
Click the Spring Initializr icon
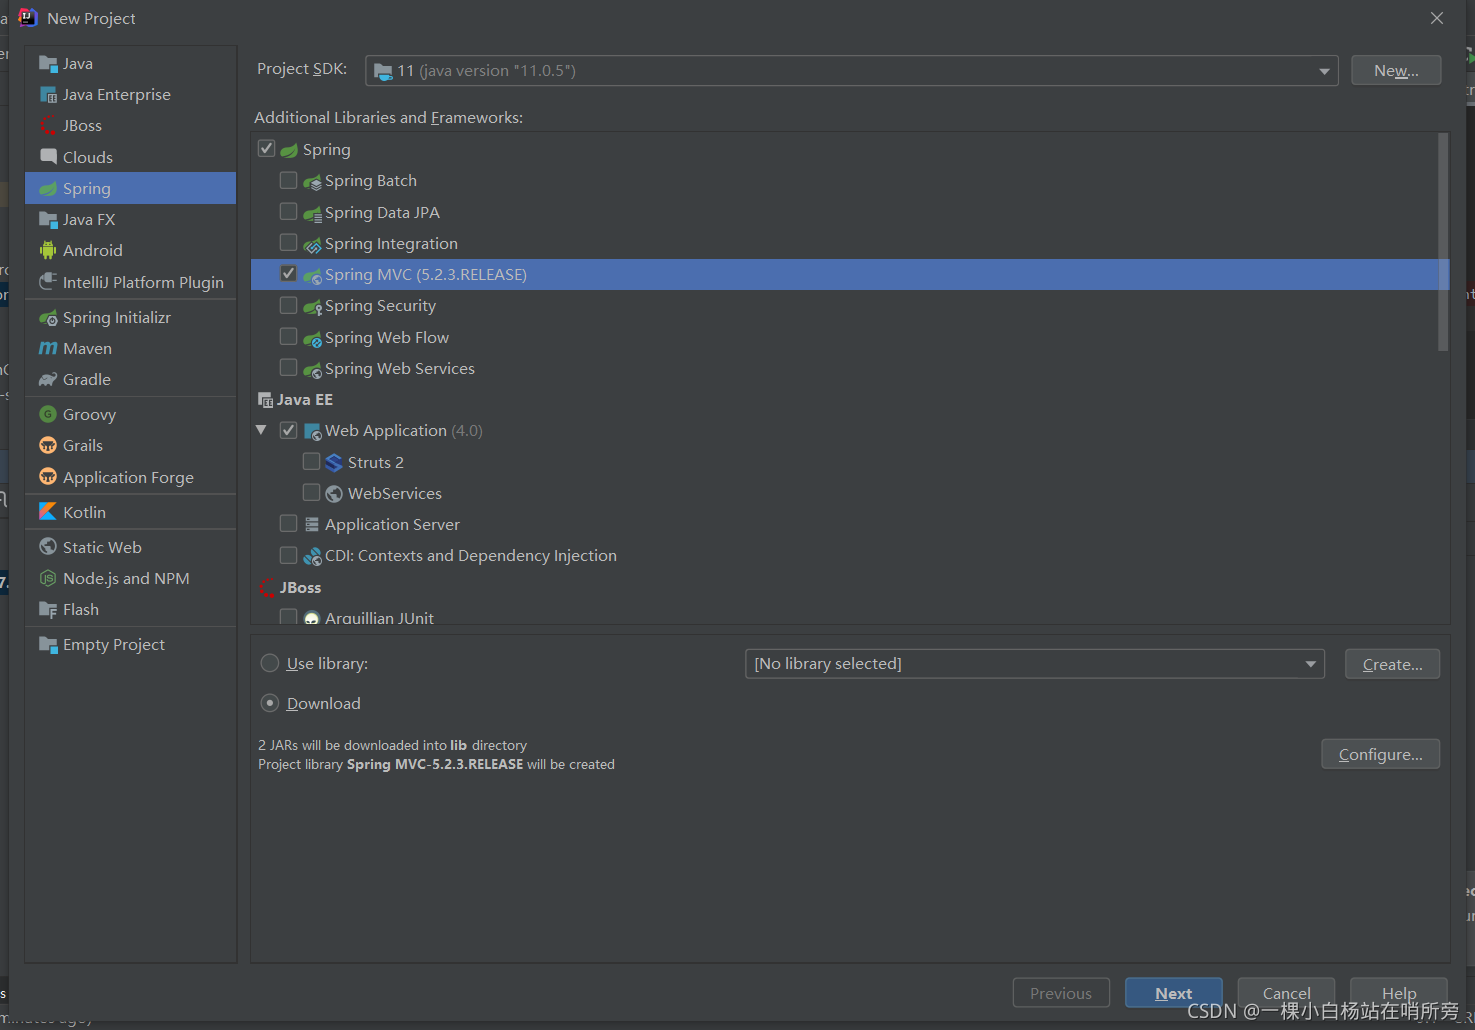[x=48, y=317]
